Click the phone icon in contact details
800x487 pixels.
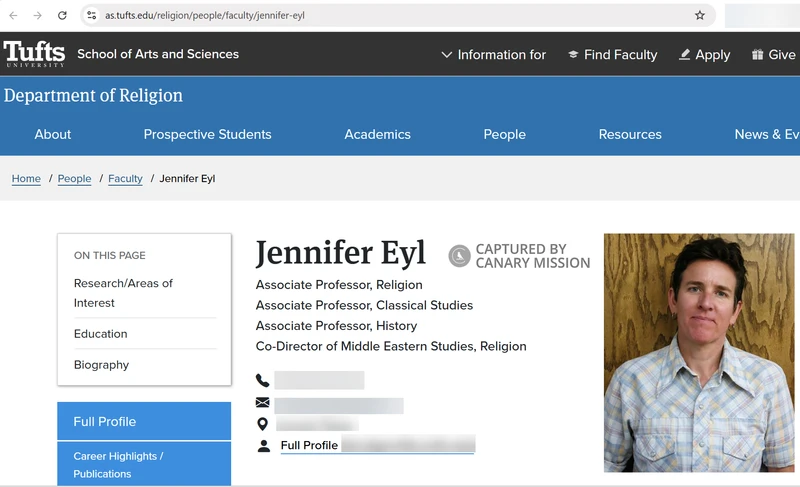pyautogui.click(x=263, y=380)
